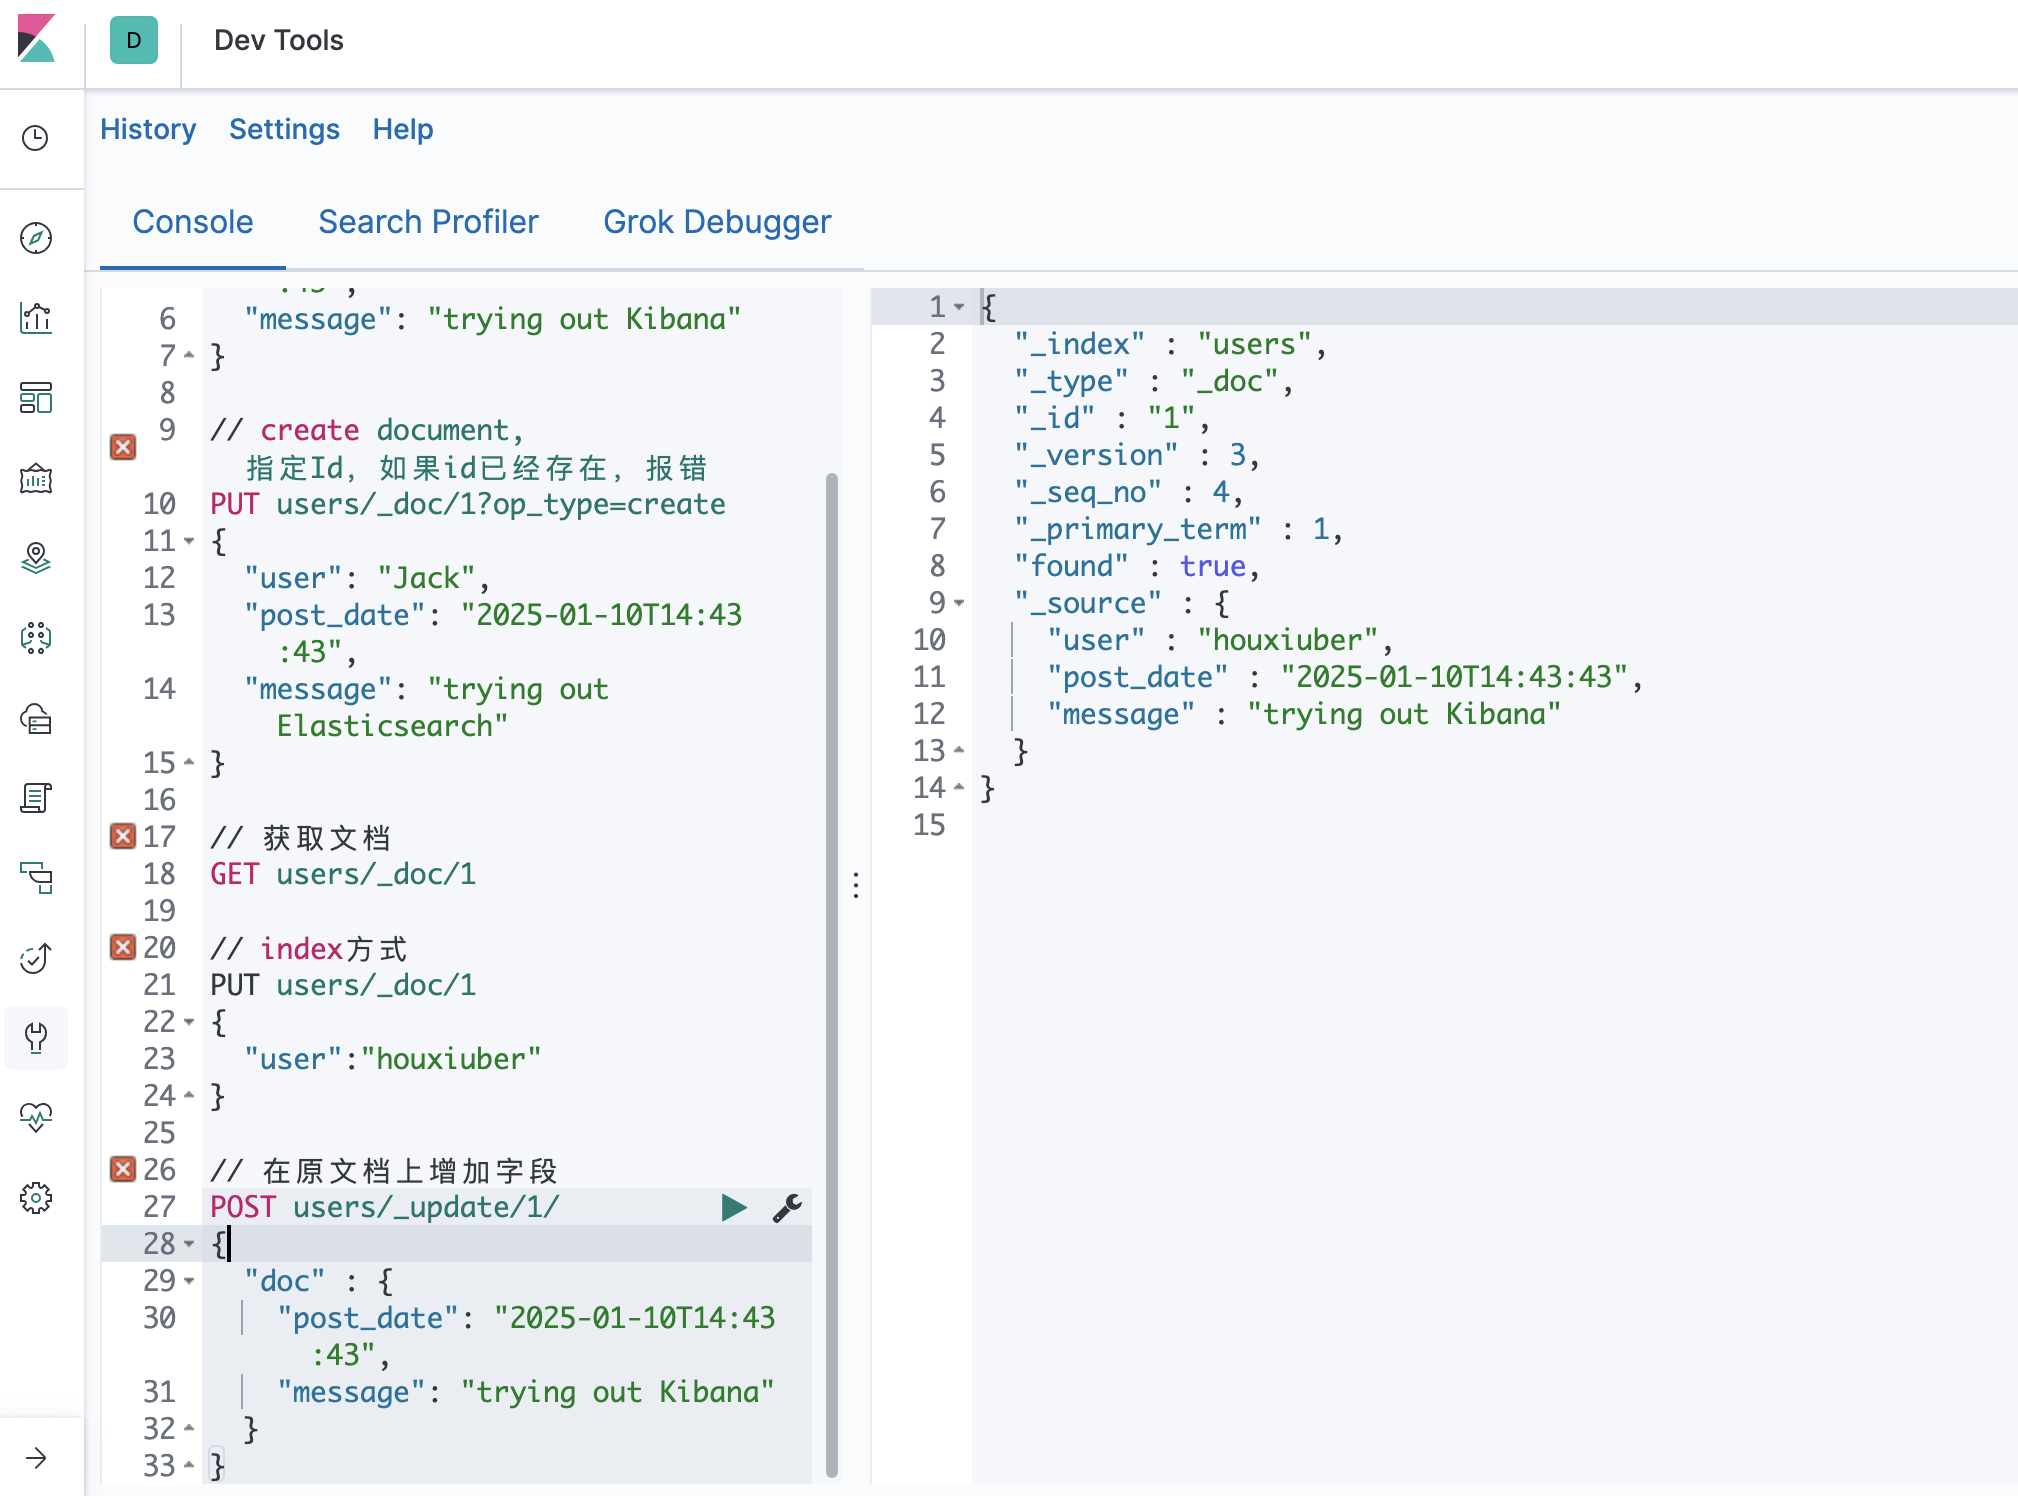Image resolution: width=2018 pixels, height=1496 pixels.
Task: Click the panel resize divider handle
Action: click(856, 885)
